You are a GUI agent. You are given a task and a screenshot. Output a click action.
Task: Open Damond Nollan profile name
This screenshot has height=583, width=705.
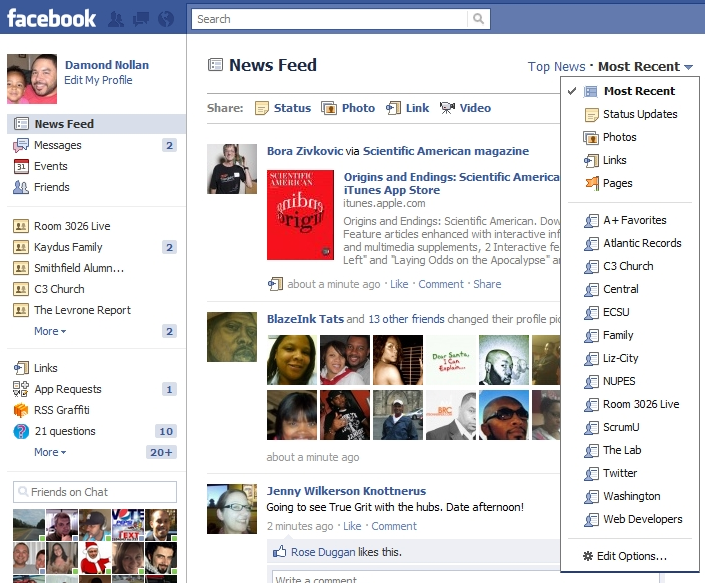(107, 65)
